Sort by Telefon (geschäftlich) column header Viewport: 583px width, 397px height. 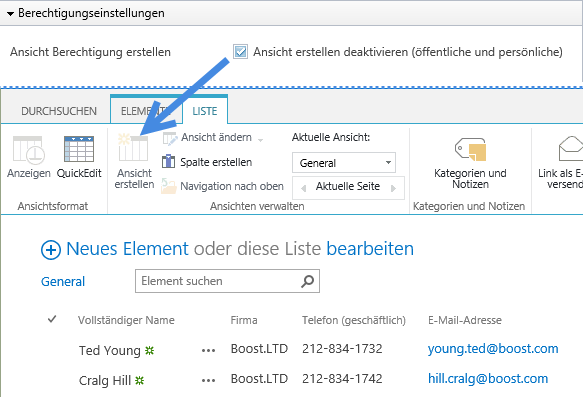[x=354, y=320]
